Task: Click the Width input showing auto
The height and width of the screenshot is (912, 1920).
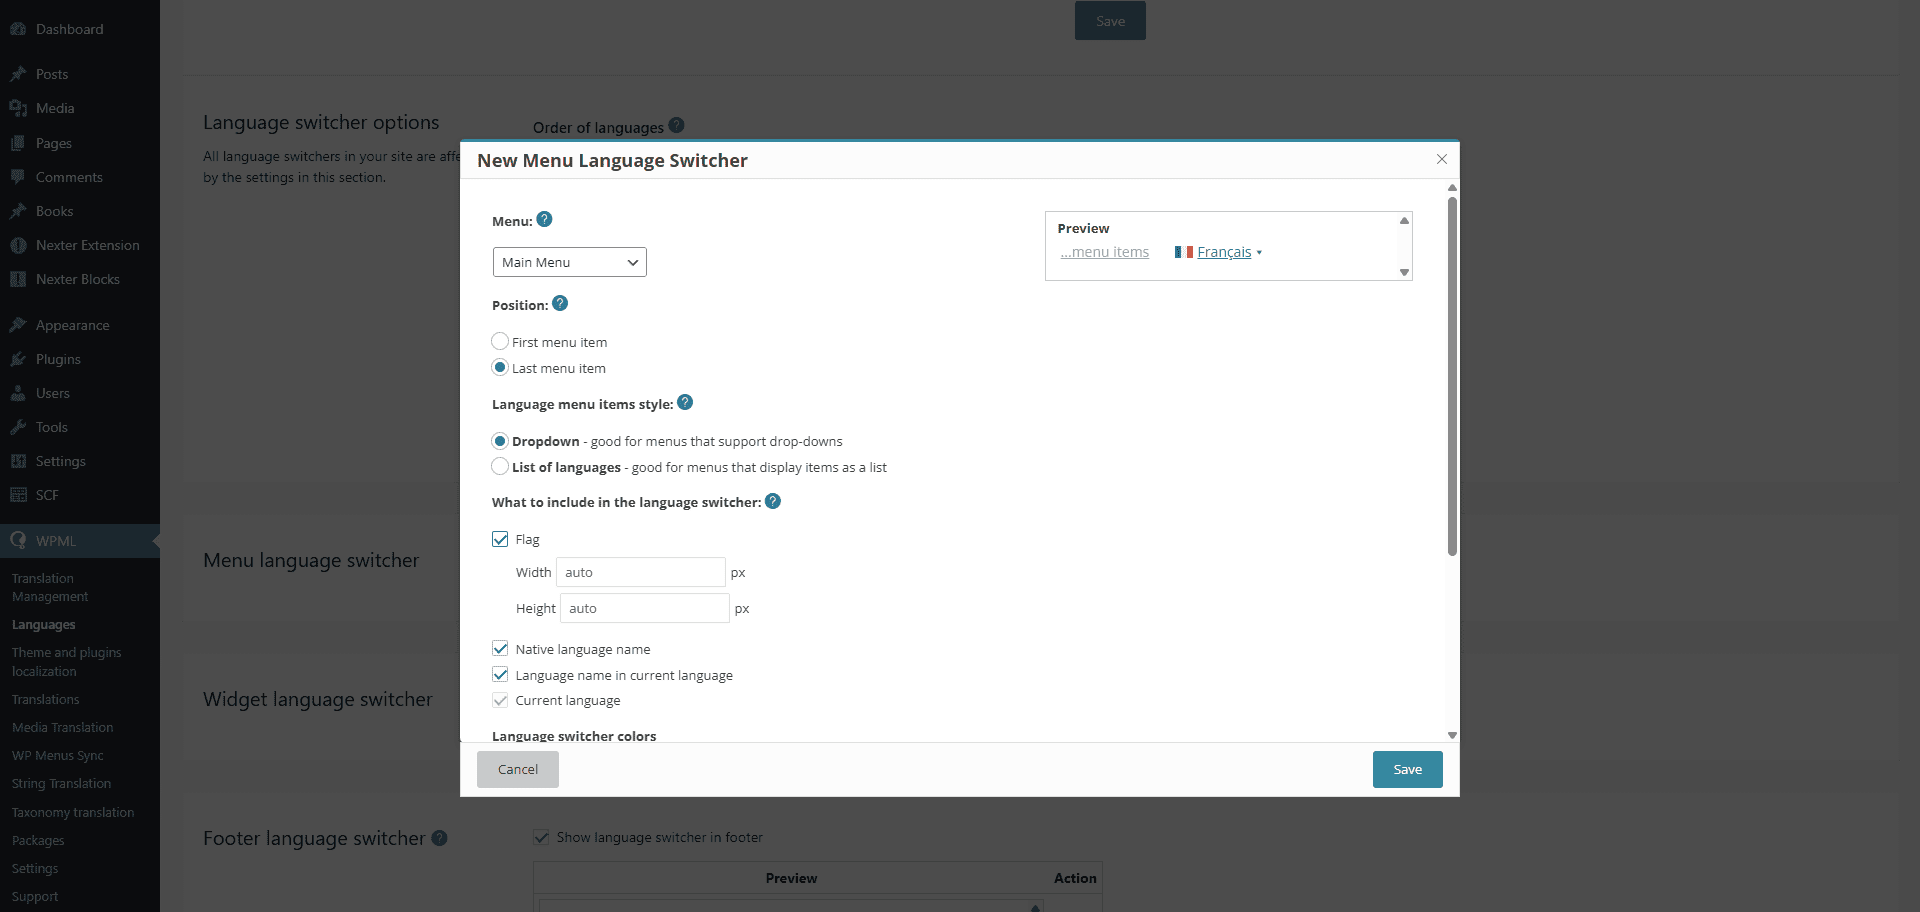Action: [x=640, y=572]
